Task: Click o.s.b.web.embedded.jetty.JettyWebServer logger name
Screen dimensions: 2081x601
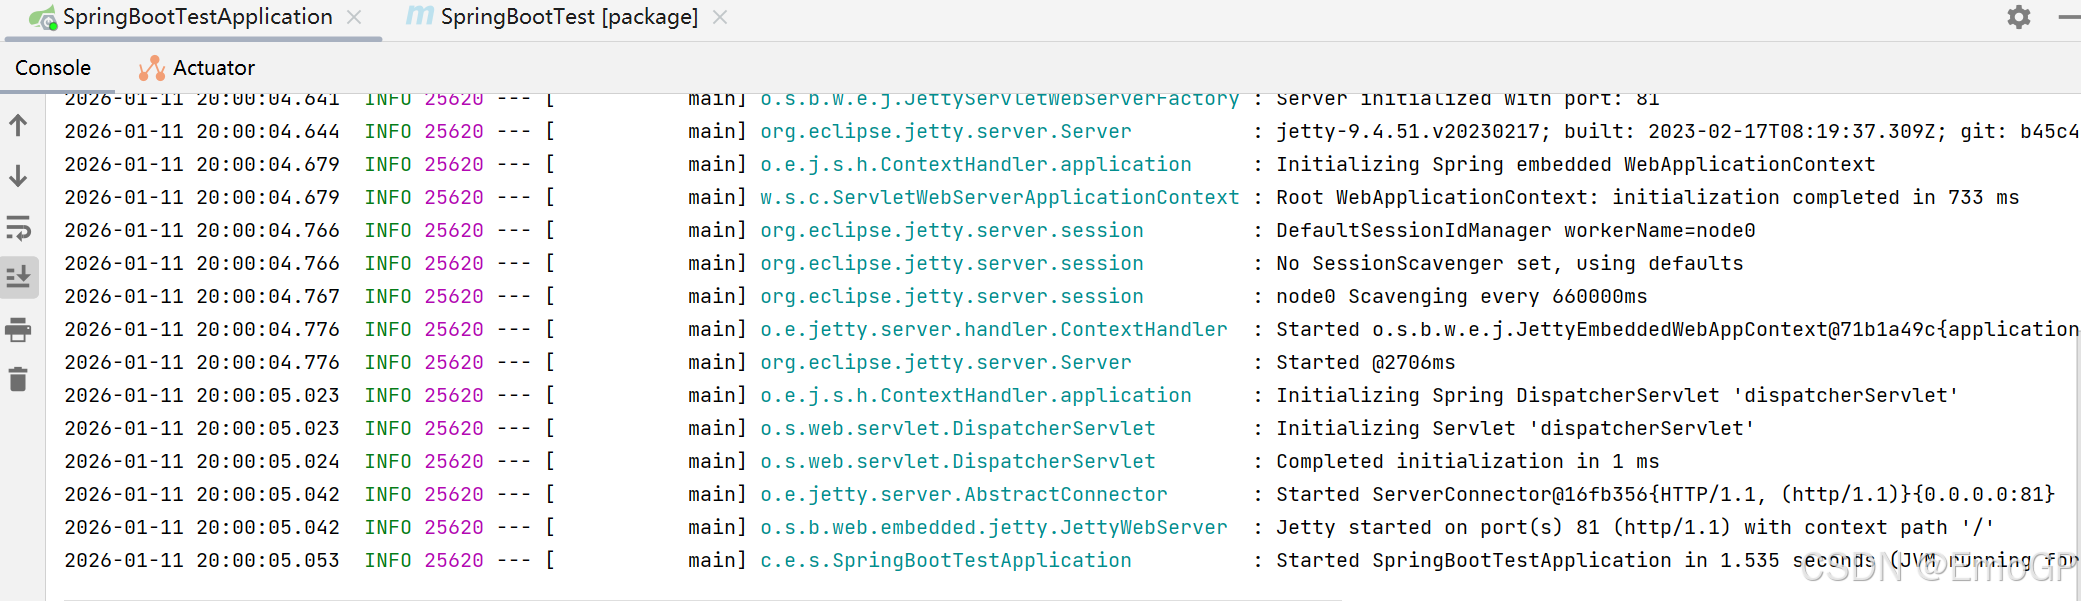Action: (x=994, y=527)
